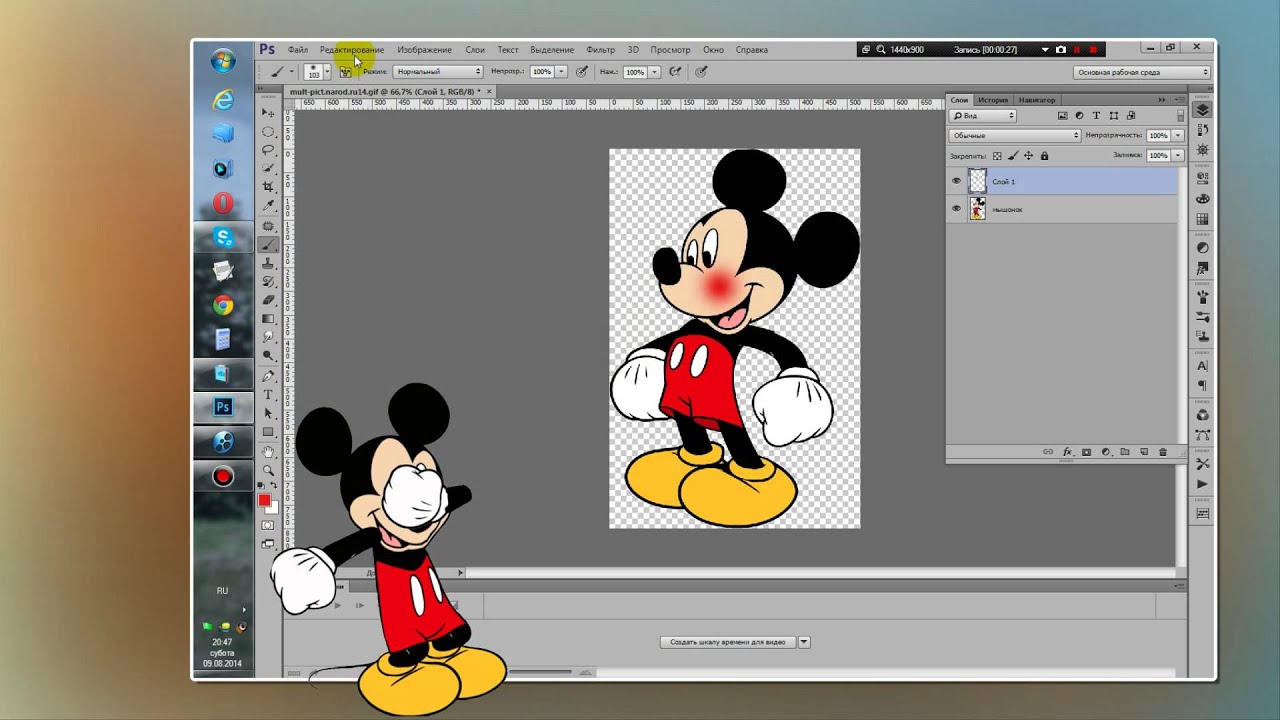
Task: Open the Непрозр. opacity dropdown arrow
Action: point(561,72)
